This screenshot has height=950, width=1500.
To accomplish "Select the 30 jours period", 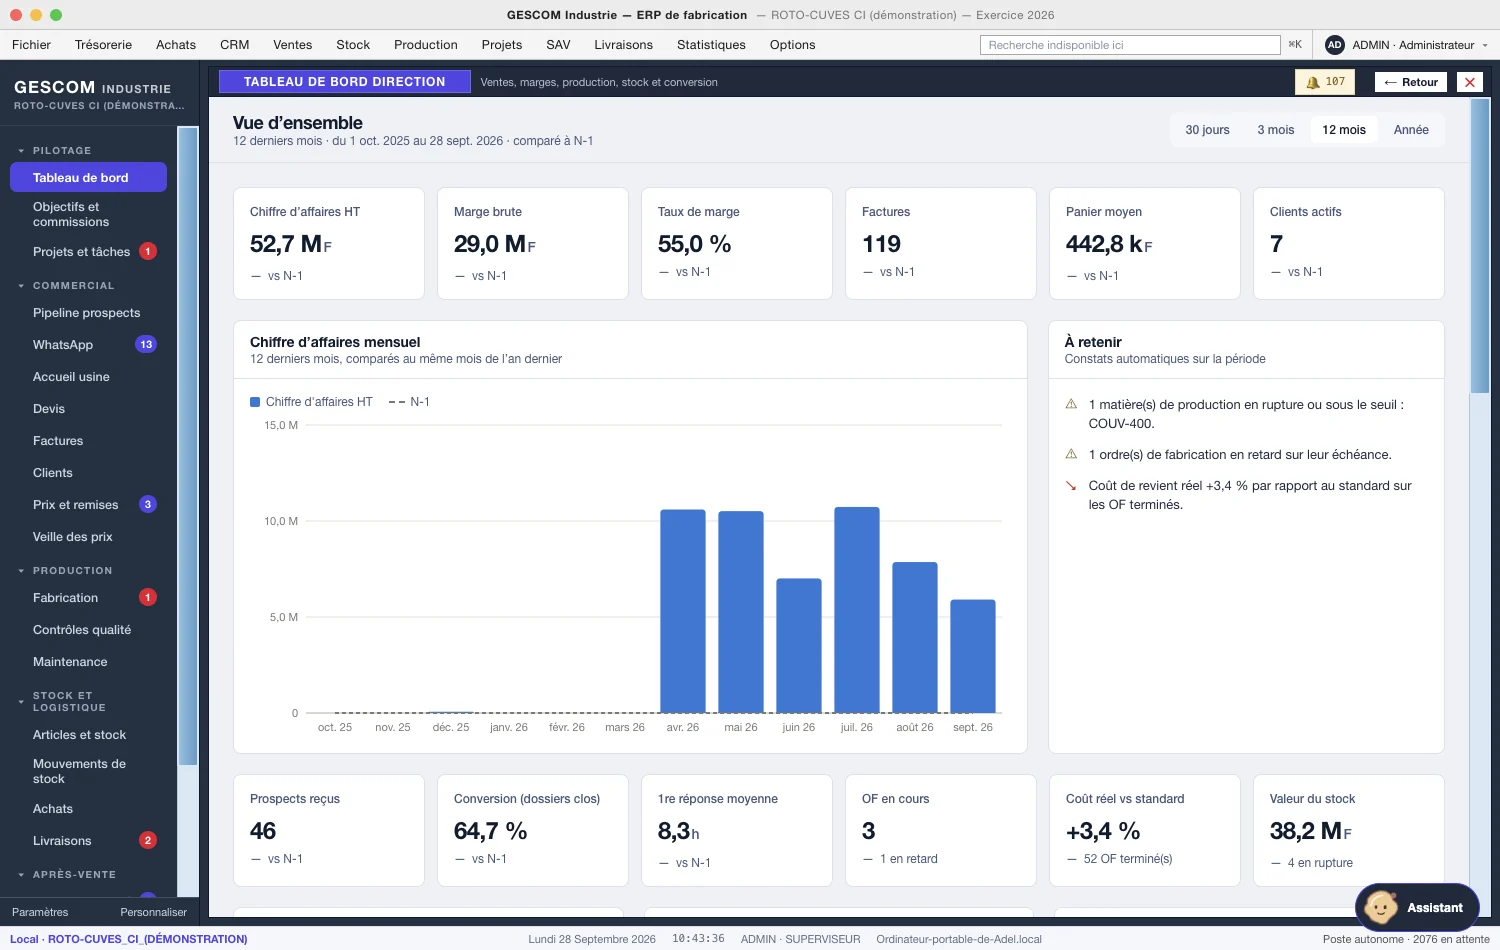I will pos(1207,130).
